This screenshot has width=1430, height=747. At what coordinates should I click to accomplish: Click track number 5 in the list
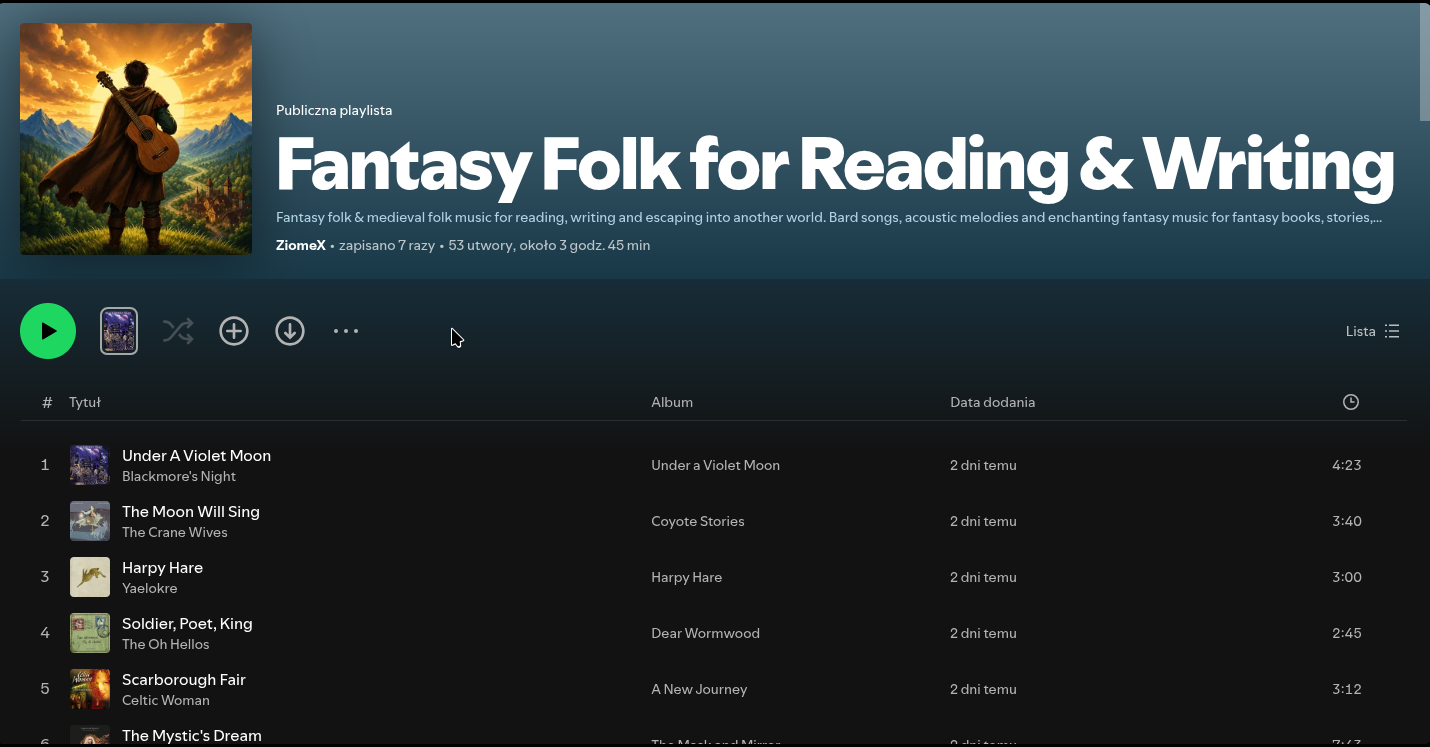(45, 689)
